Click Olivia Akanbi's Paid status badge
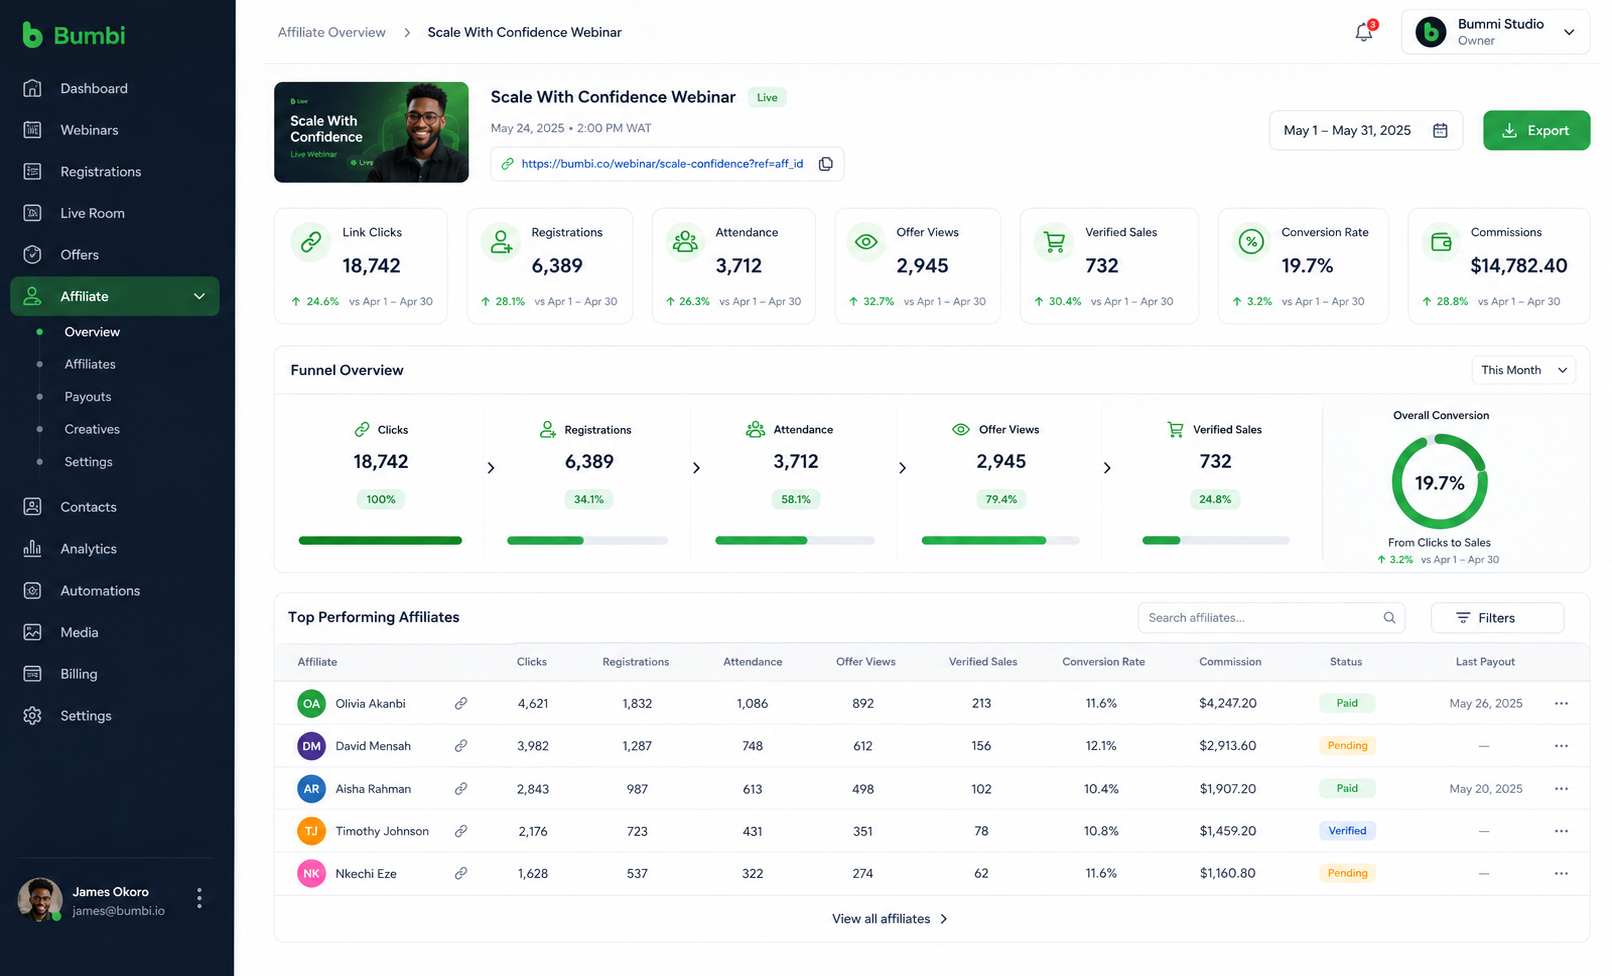Screen dimensions: 1612x976 (x=1347, y=703)
